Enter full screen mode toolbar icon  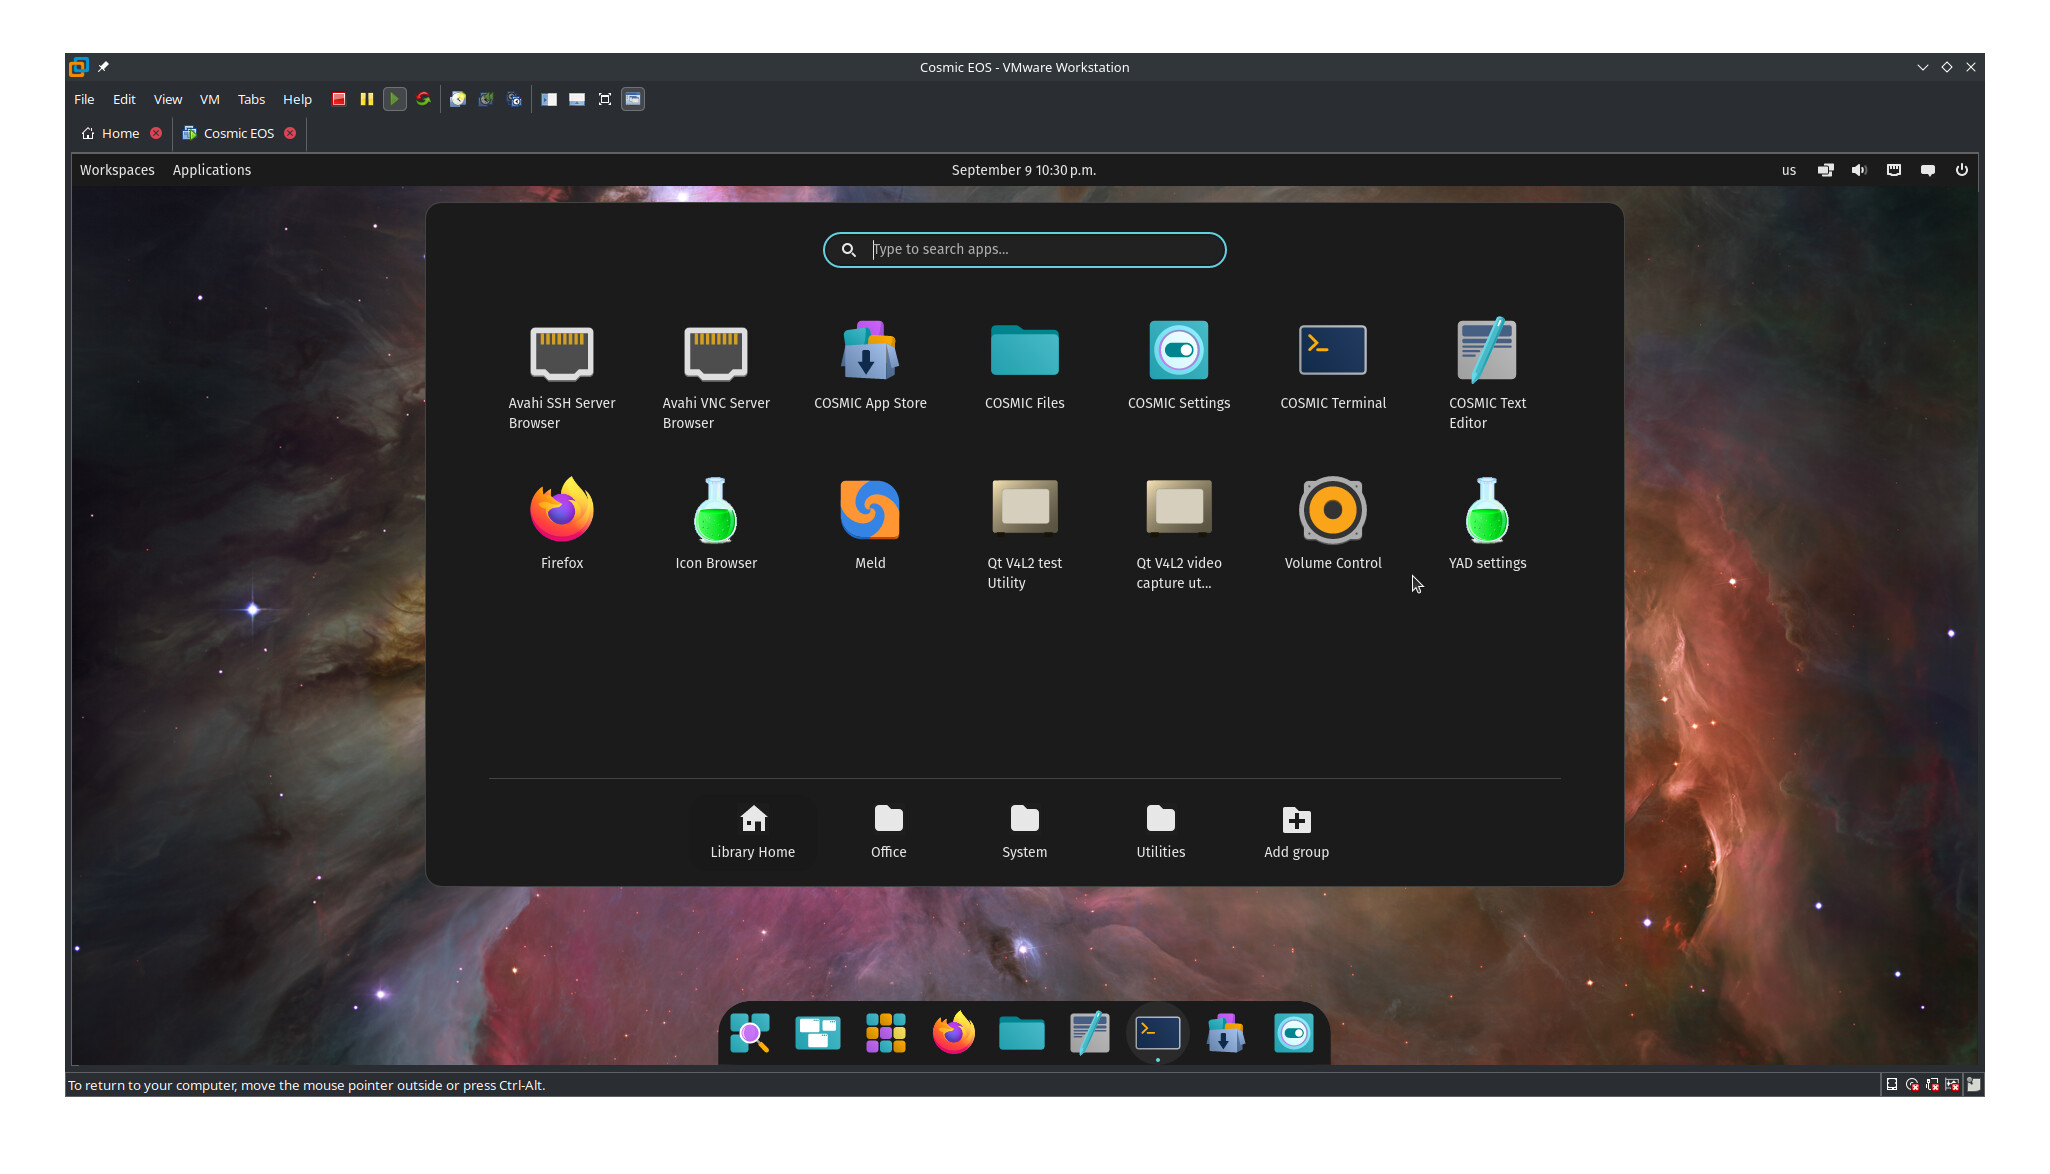pos(605,99)
